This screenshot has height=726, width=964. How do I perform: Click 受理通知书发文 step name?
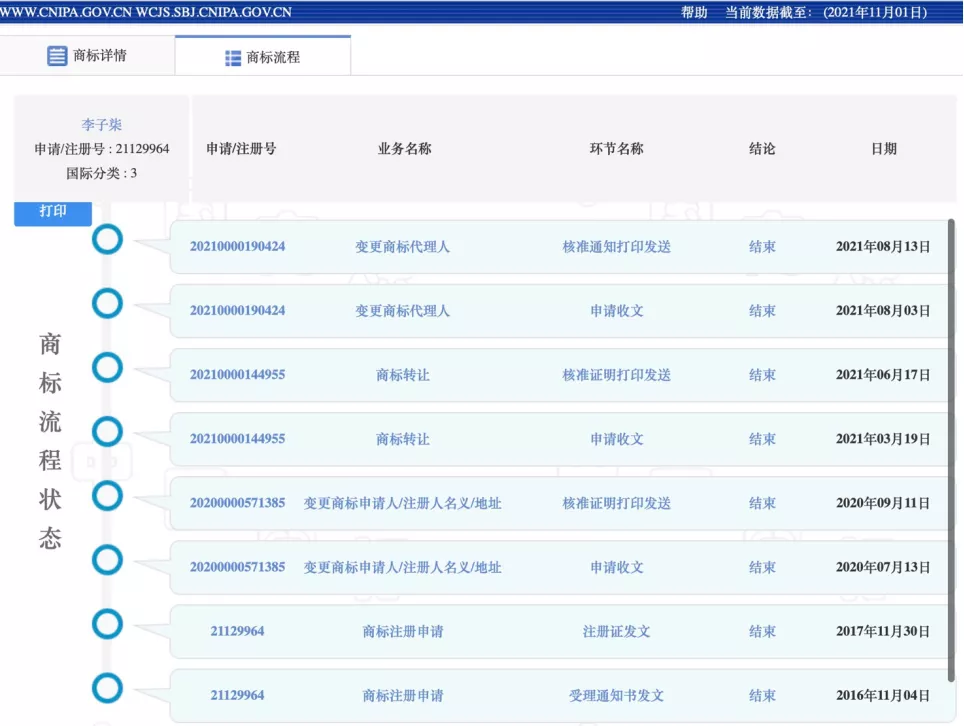(x=616, y=695)
